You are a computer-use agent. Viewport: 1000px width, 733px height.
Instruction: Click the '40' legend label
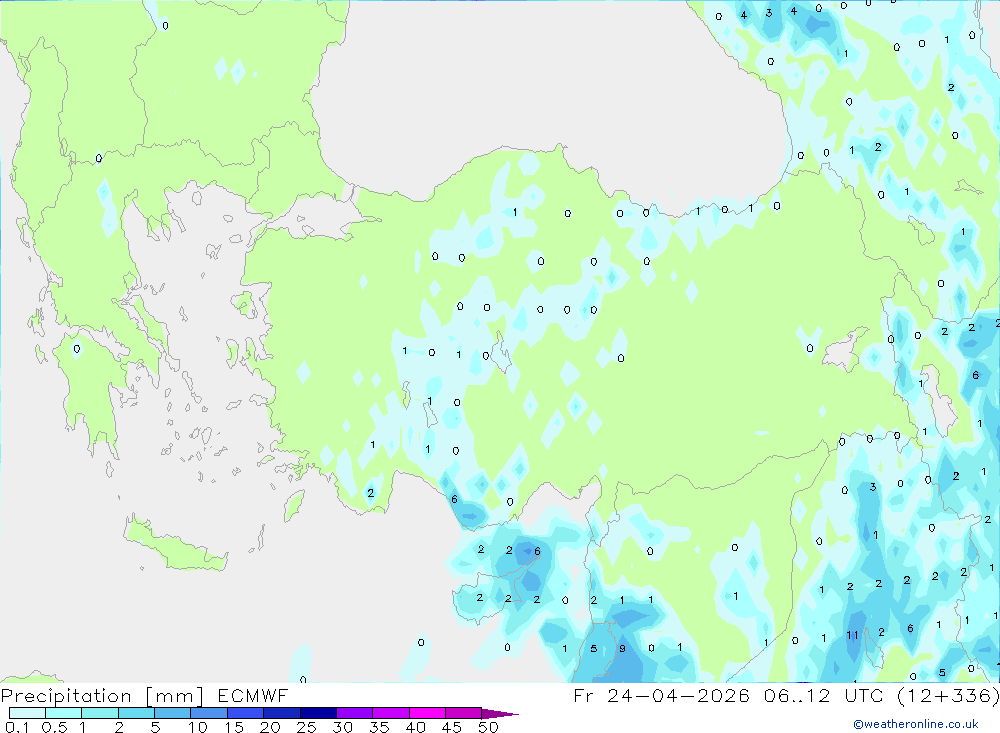click(416, 727)
